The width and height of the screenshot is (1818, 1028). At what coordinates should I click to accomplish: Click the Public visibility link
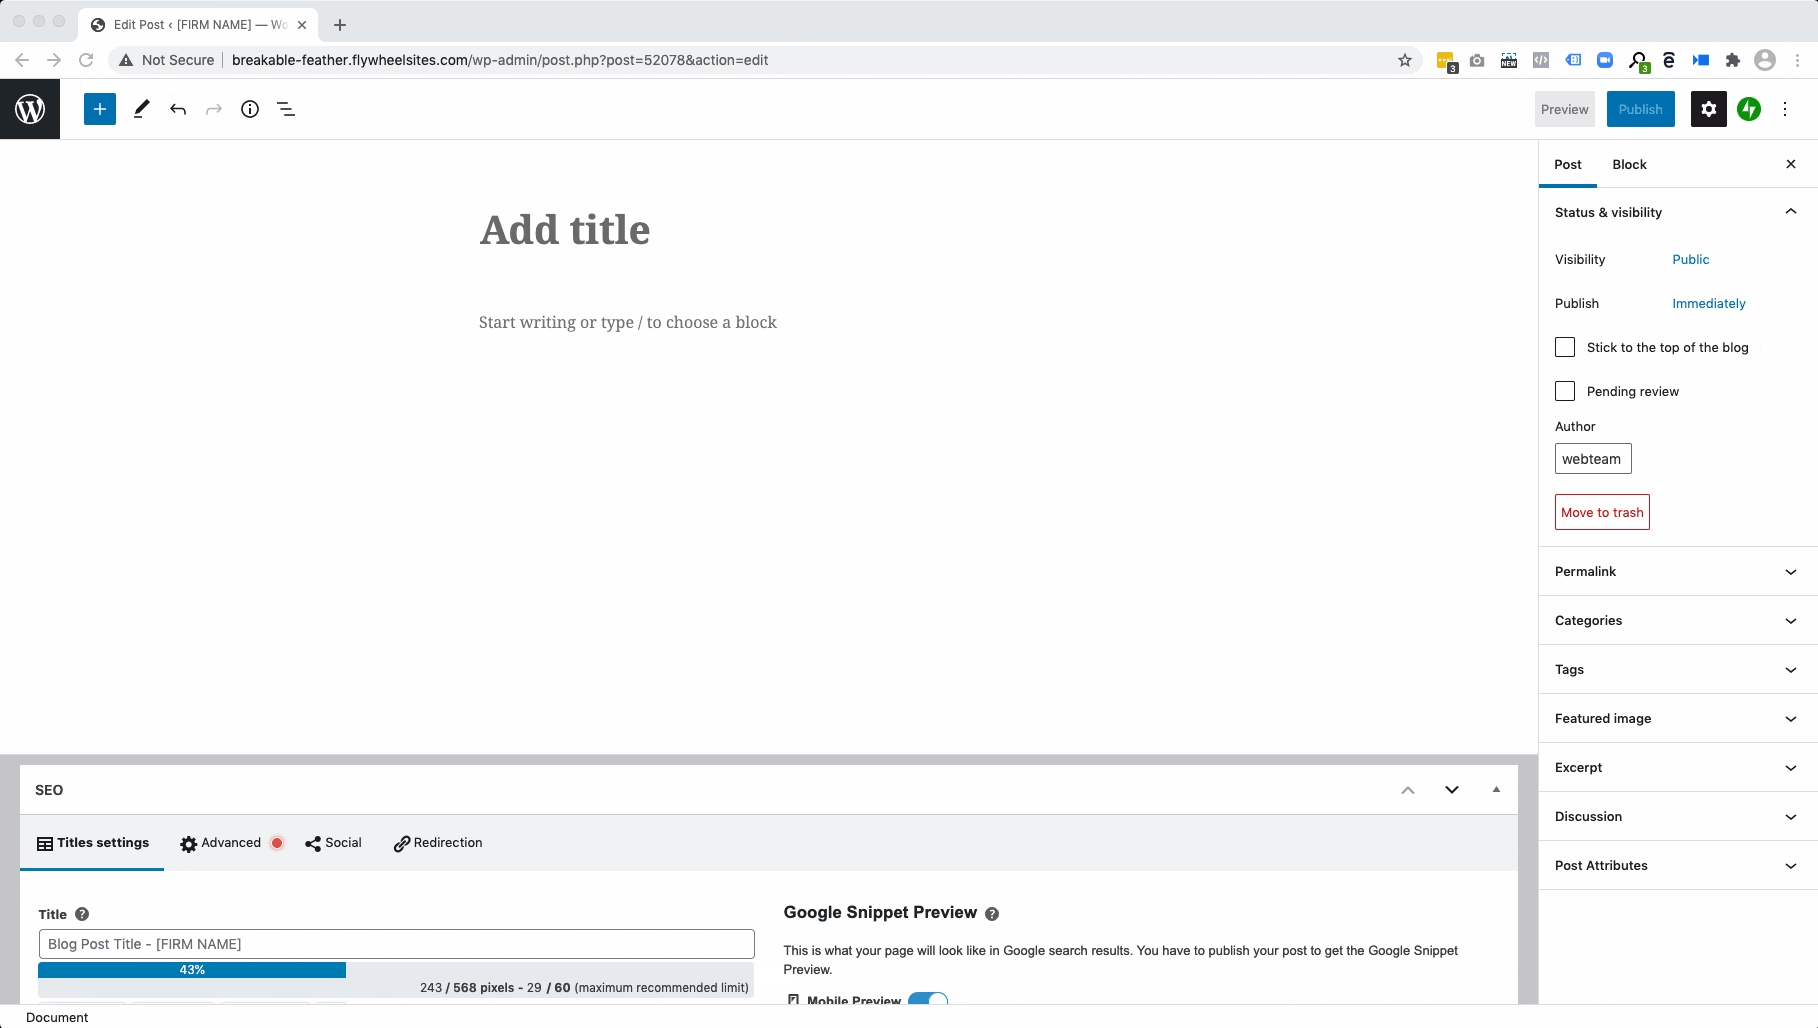point(1690,259)
